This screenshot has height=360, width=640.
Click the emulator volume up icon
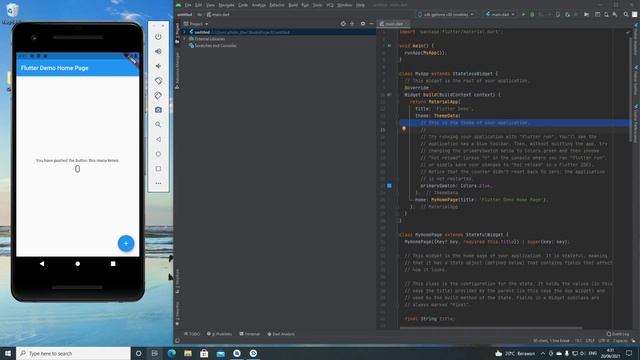(158, 51)
